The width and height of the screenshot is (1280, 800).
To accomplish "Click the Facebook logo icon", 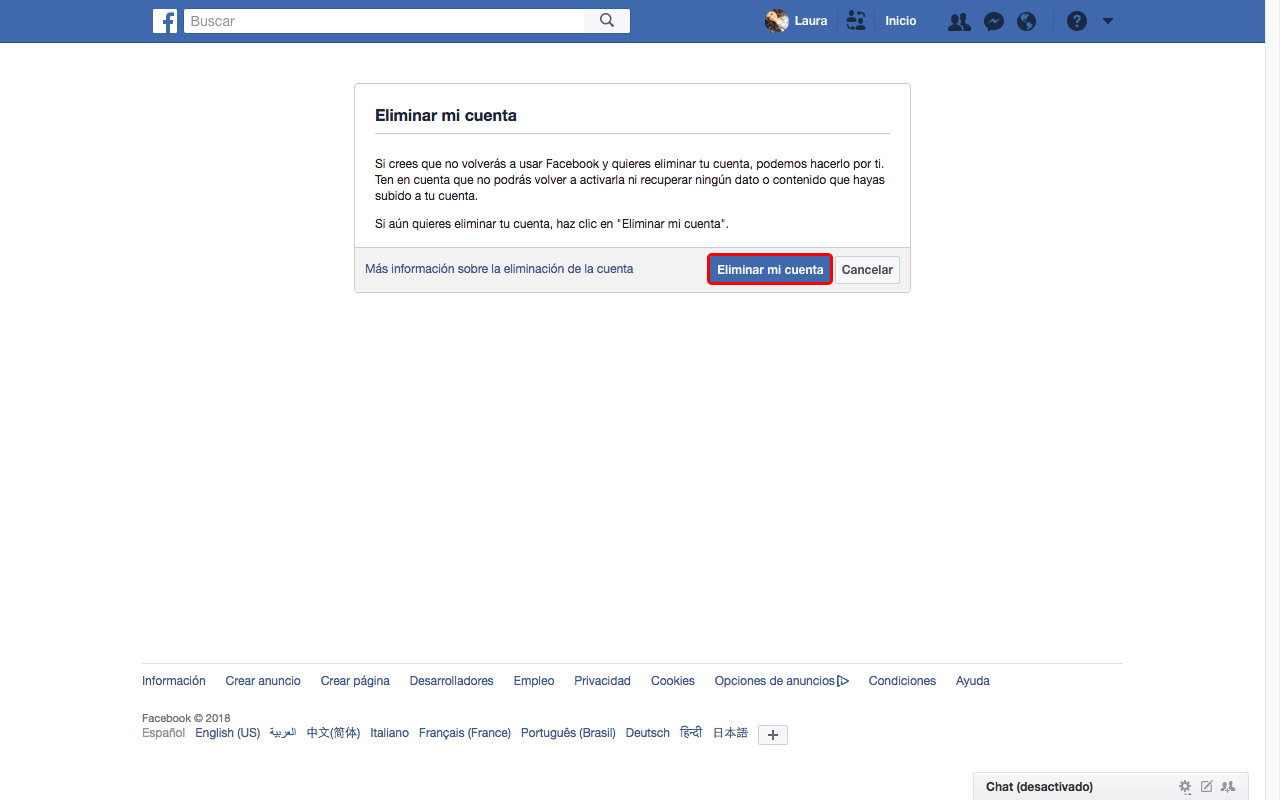I will [165, 21].
